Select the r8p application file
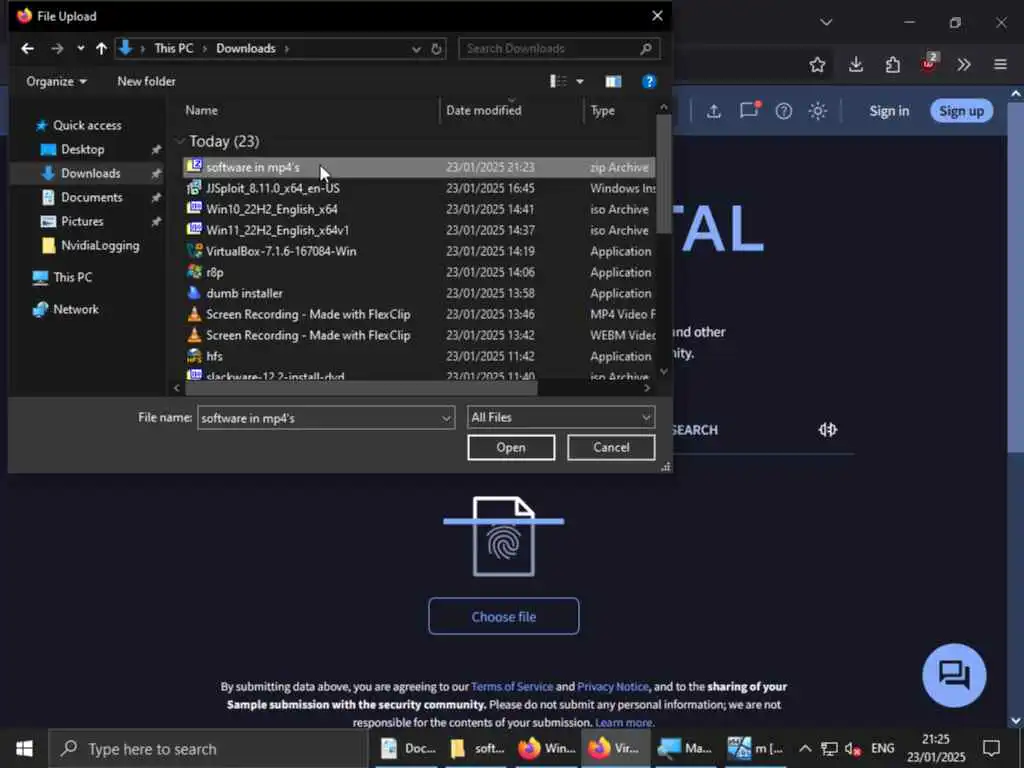Screen dimensions: 1024x768 tap(419, 272)
